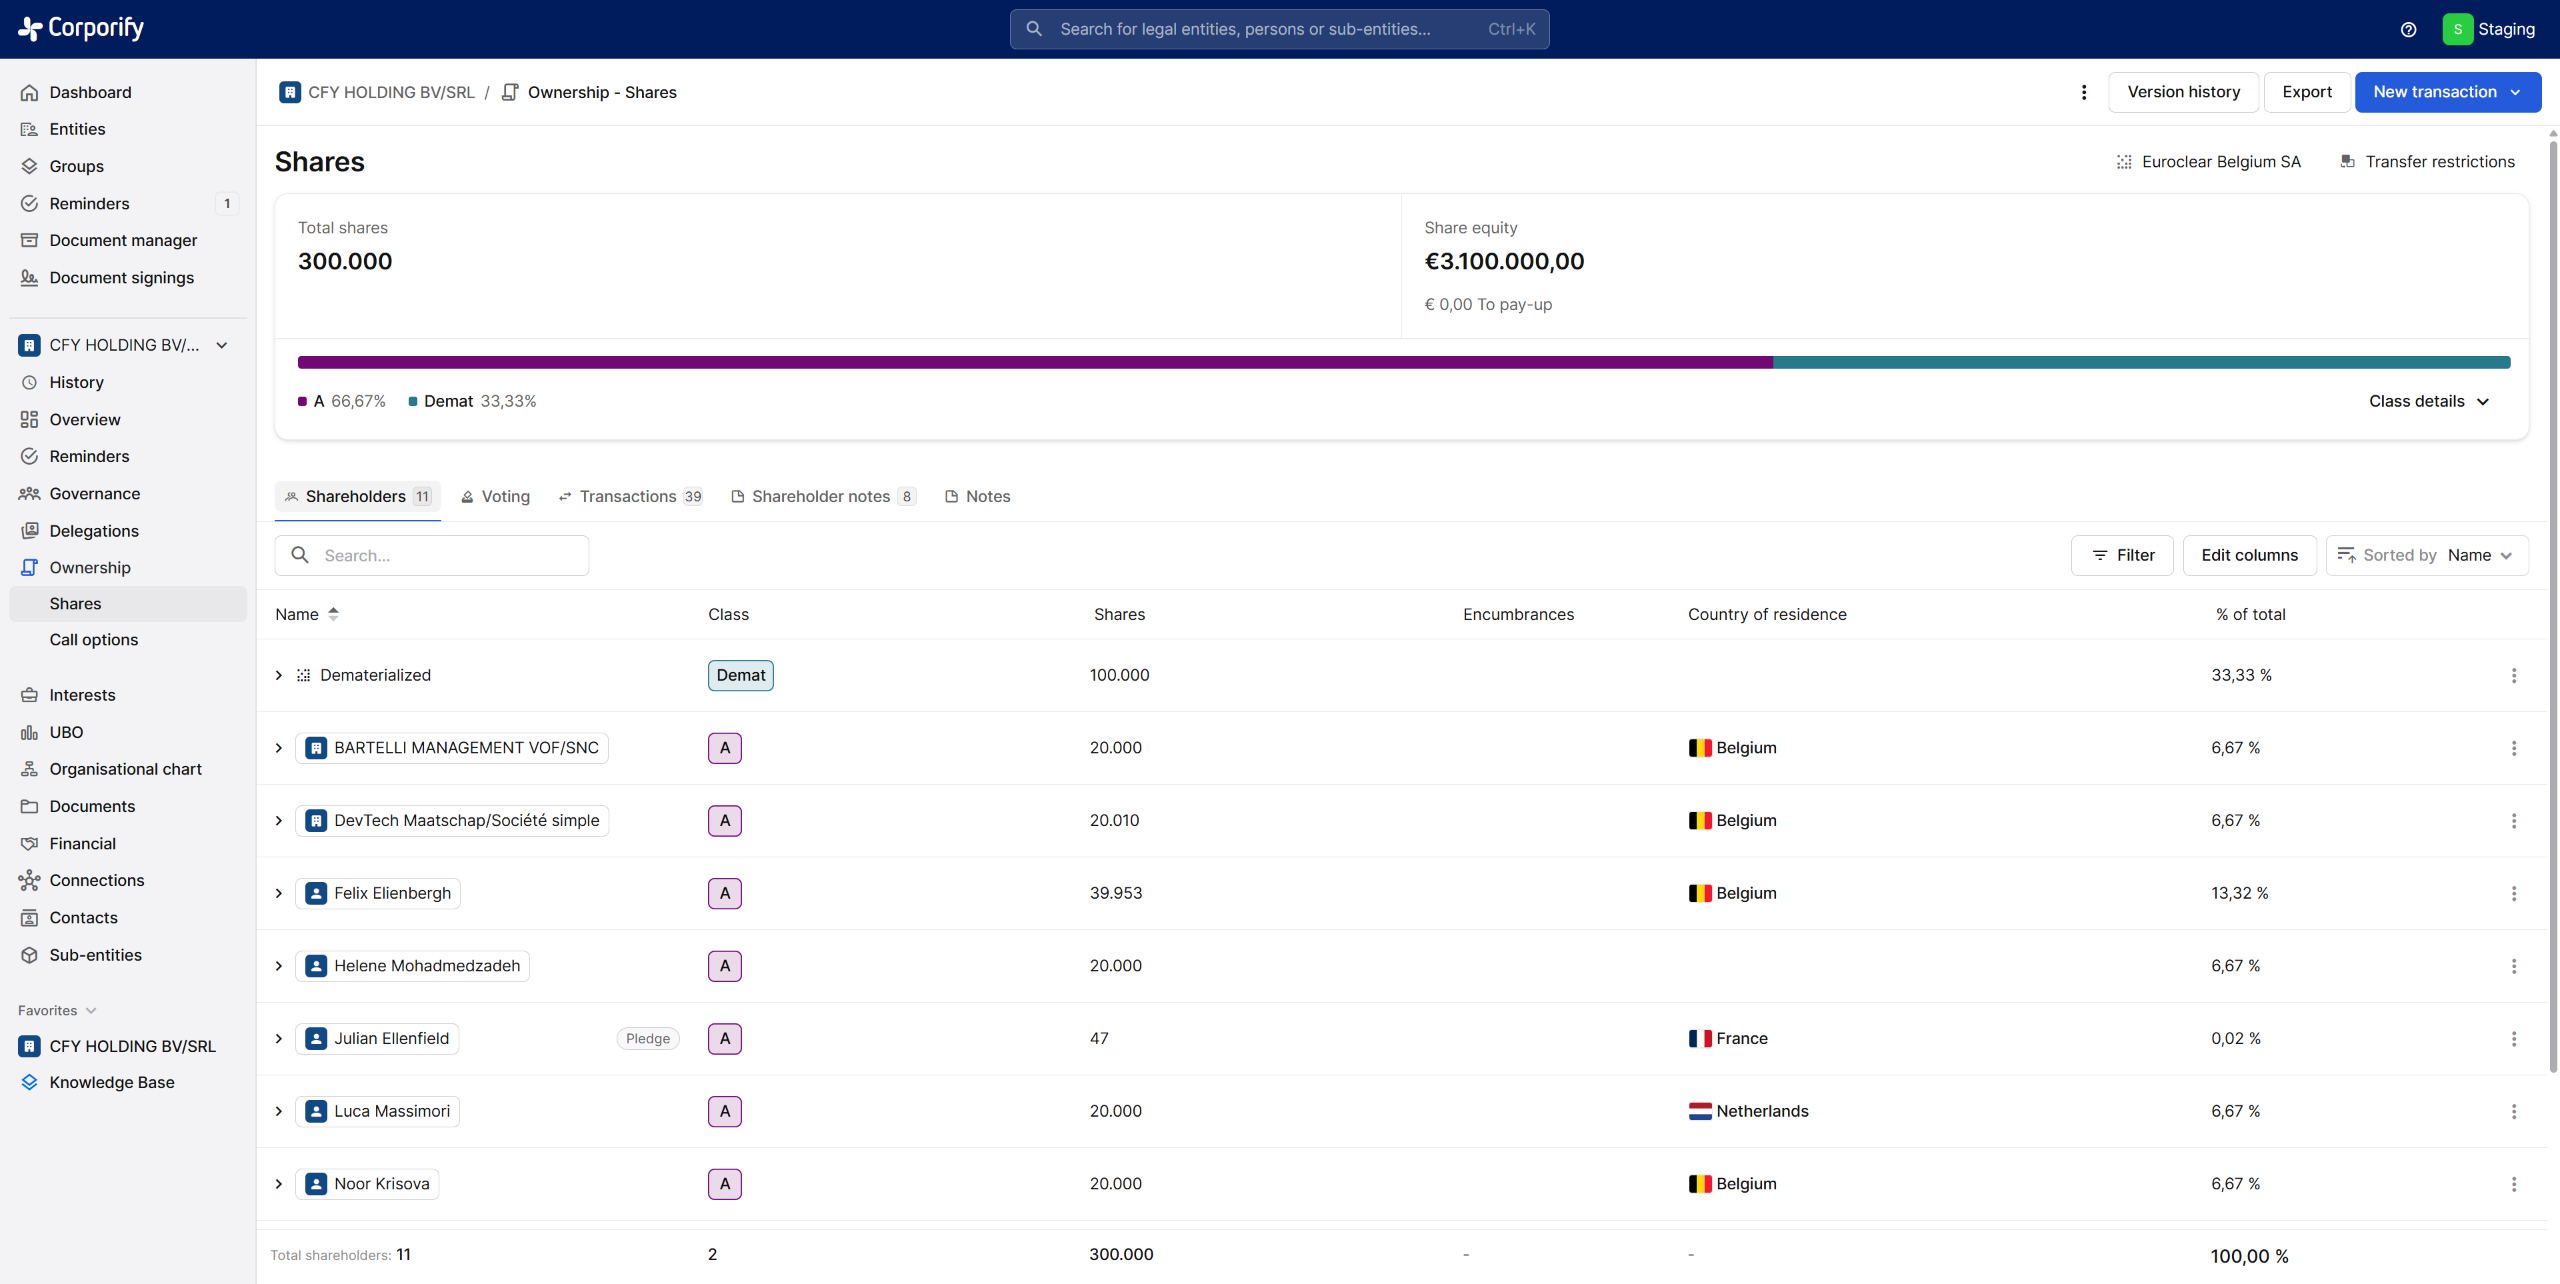Click the UBO chart icon in sidebar
The height and width of the screenshot is (1284, 2560).
point(29,732)
